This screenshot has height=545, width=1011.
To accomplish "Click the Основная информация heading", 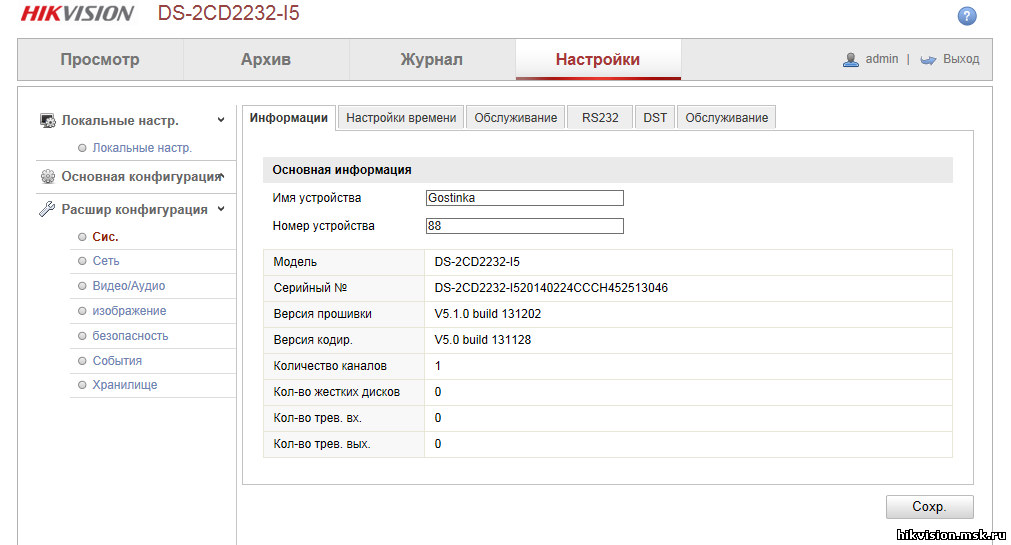I will 342,170.
